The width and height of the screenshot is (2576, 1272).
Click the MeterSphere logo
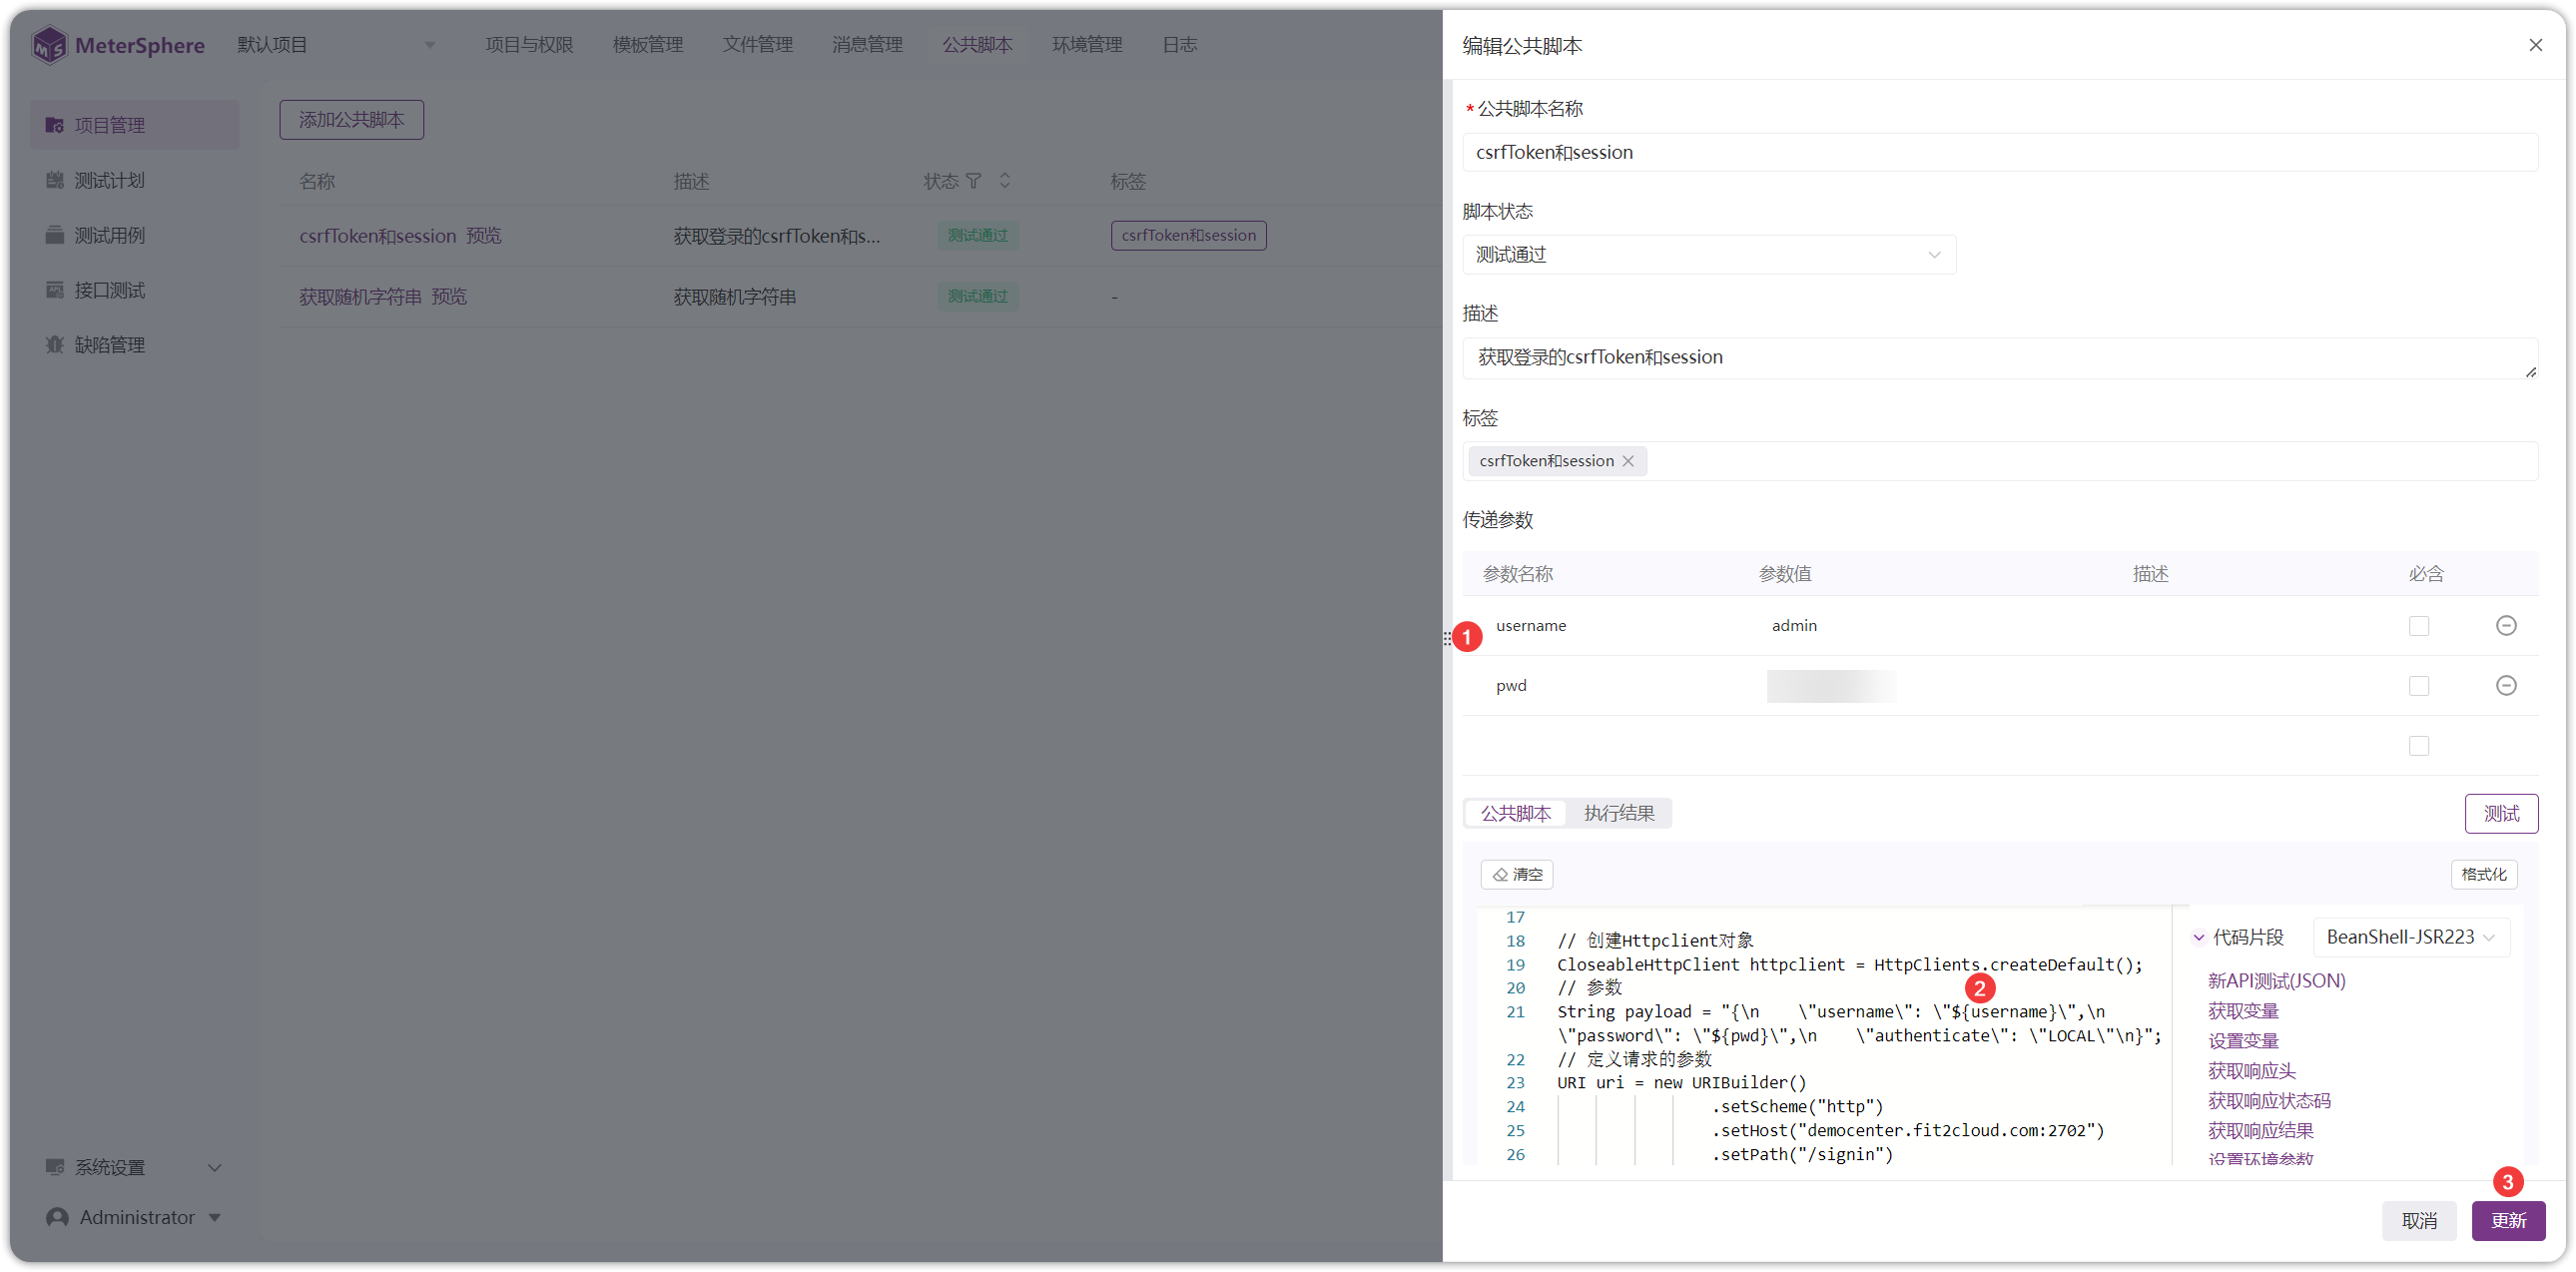118,45
